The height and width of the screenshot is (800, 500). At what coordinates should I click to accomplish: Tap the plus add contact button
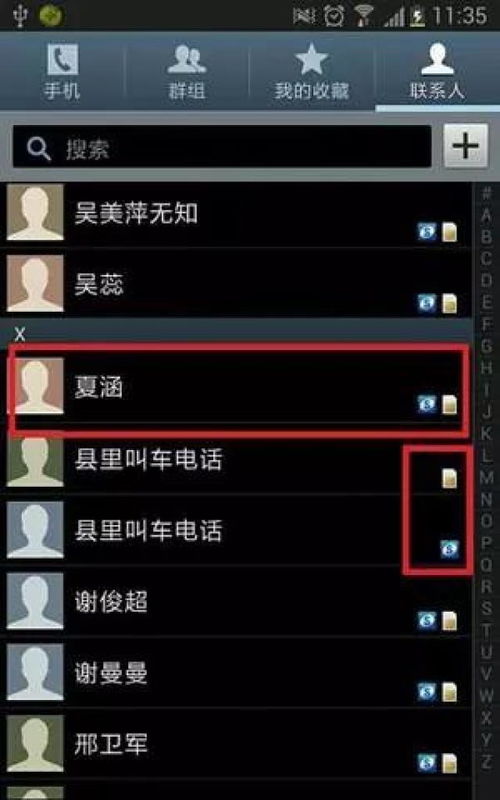(465, 146)
